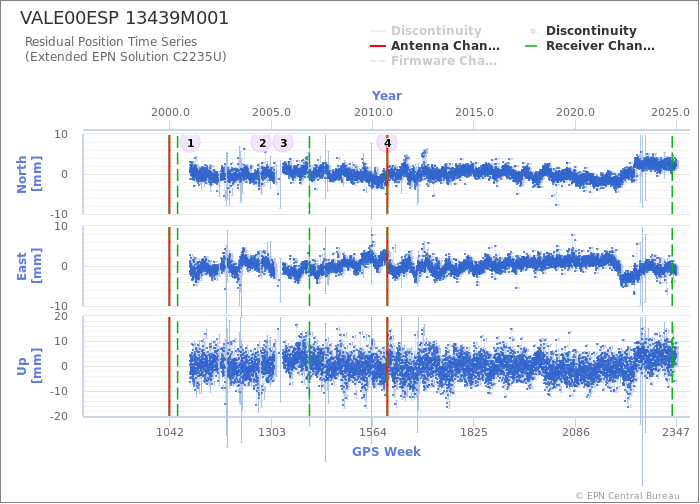Click the Up [mm] axis label
Image resolution: width=700 pixels, height=504 pixels.
(29, 366)
